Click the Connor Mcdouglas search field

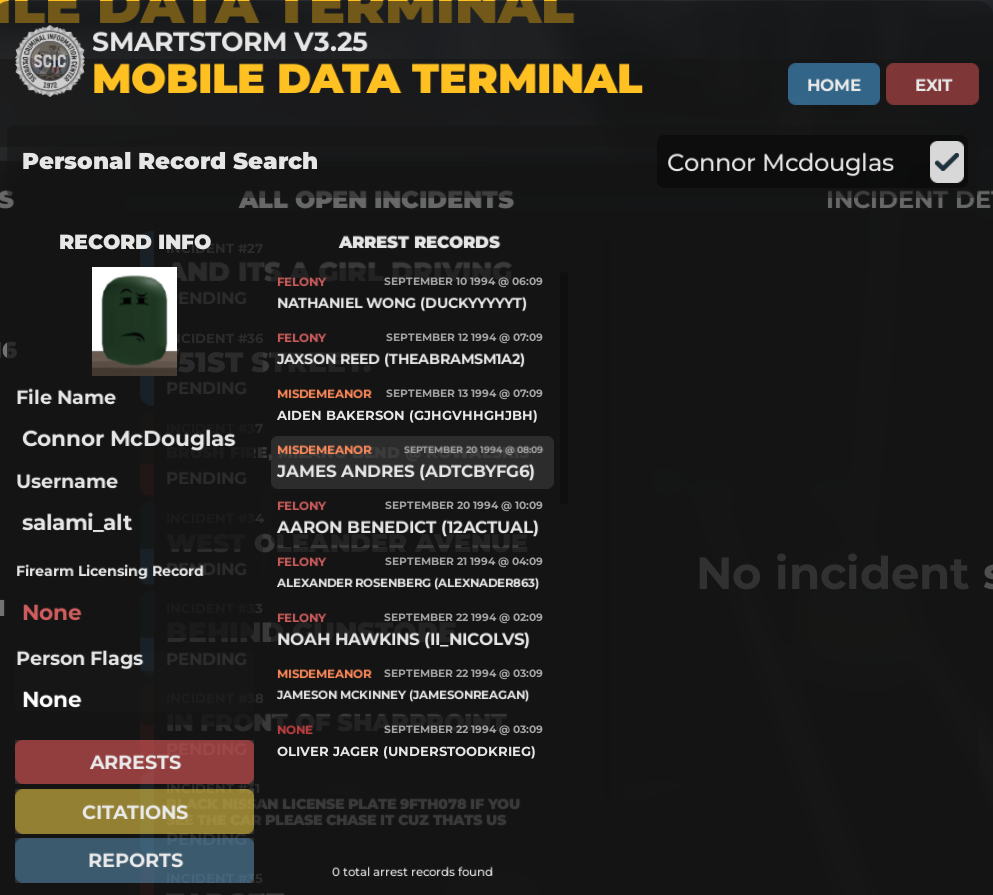(790, 163)
